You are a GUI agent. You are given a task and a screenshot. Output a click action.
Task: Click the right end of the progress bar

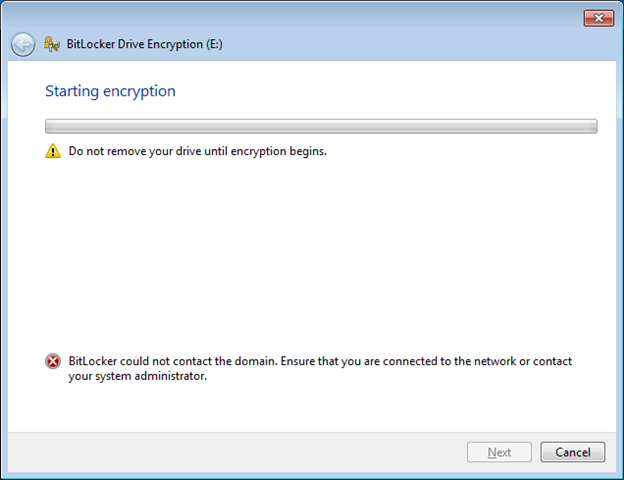588,127
